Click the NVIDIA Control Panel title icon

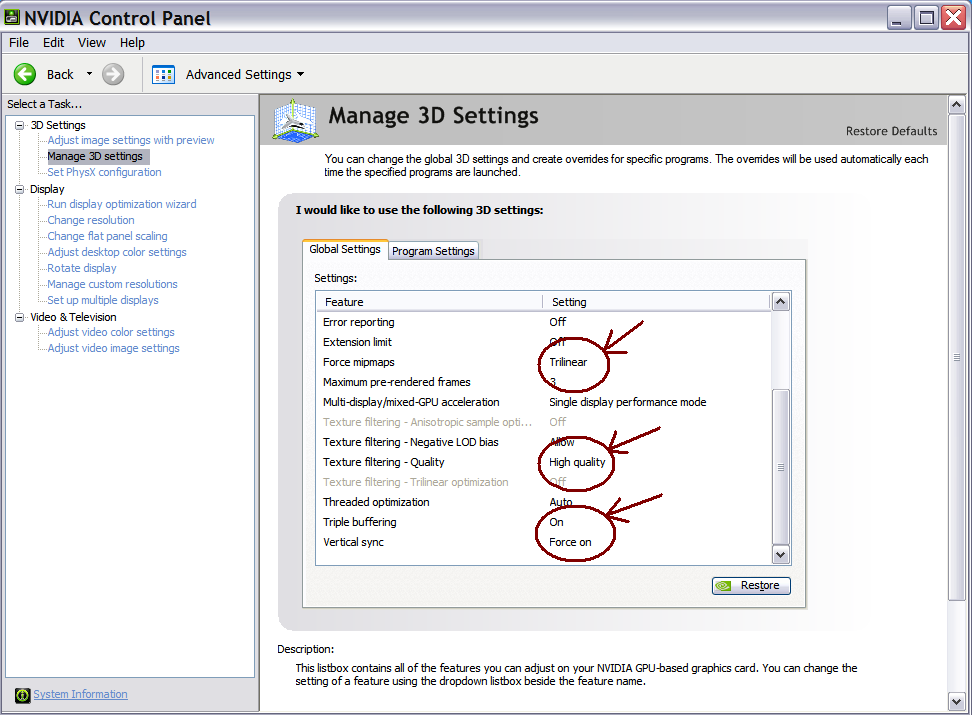pyautogui.click(x=12, y=17)
